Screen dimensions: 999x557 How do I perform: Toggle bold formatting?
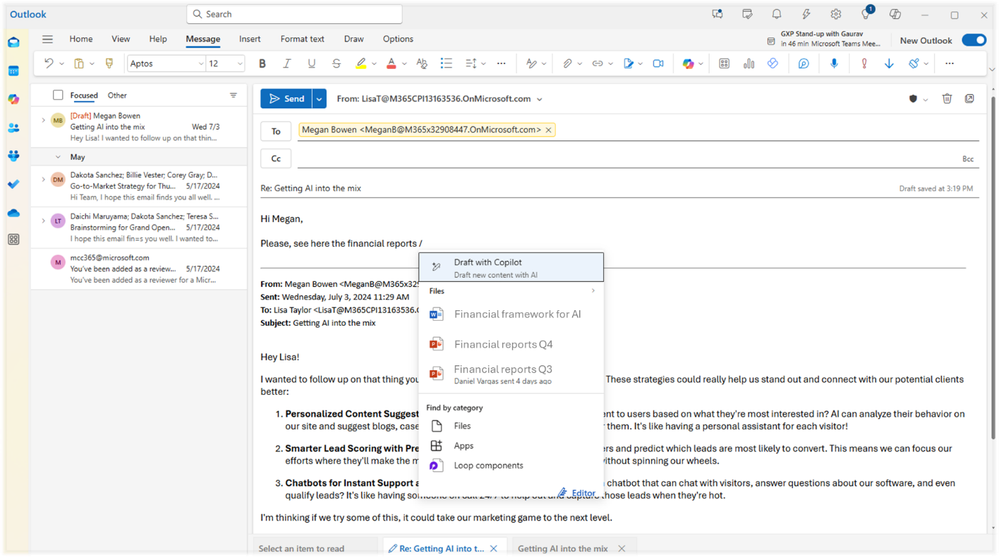coord(262,64)
